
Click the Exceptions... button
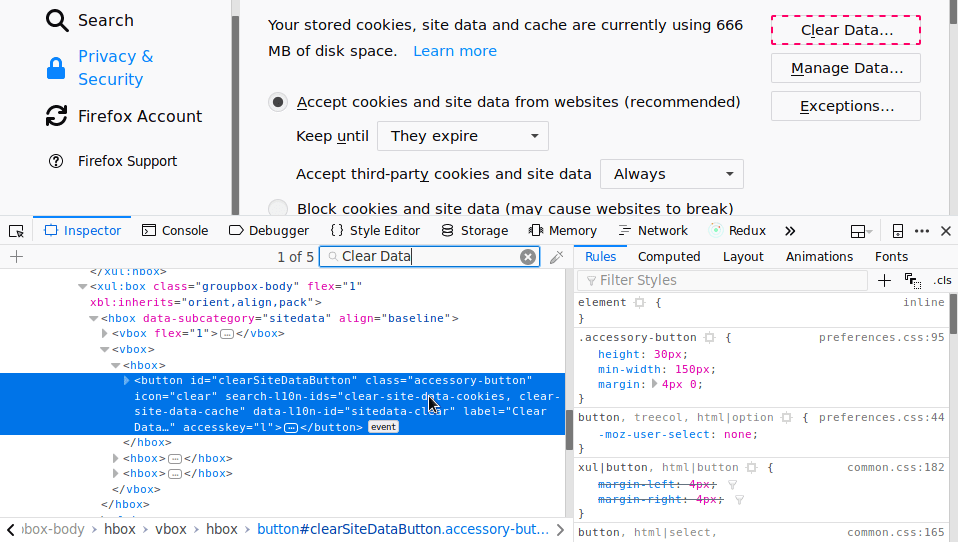[x=846, y=106]
